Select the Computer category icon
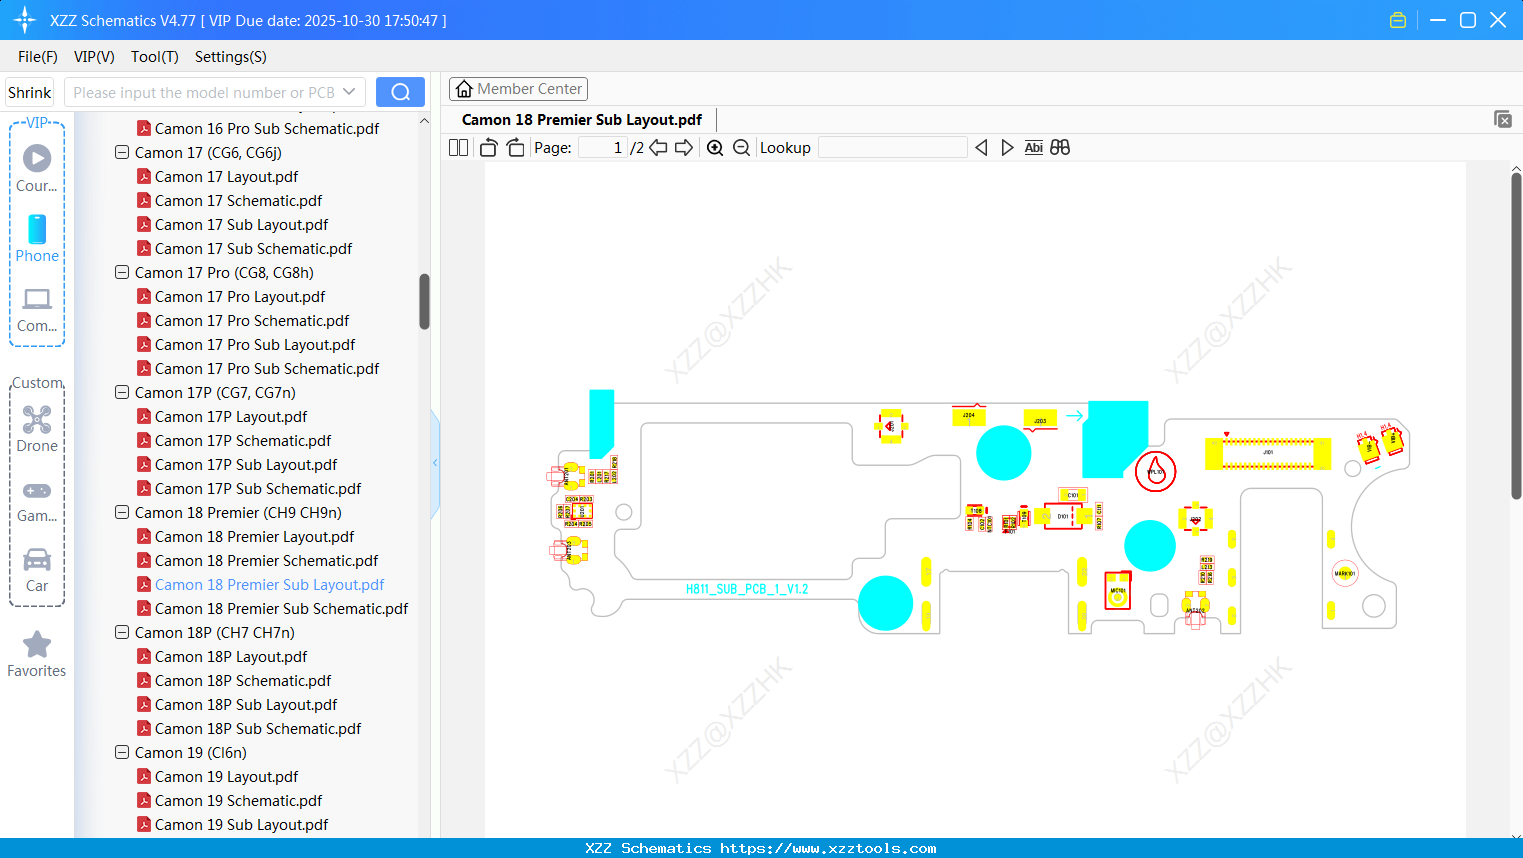 pyautogui.click(x=37, y=299)
